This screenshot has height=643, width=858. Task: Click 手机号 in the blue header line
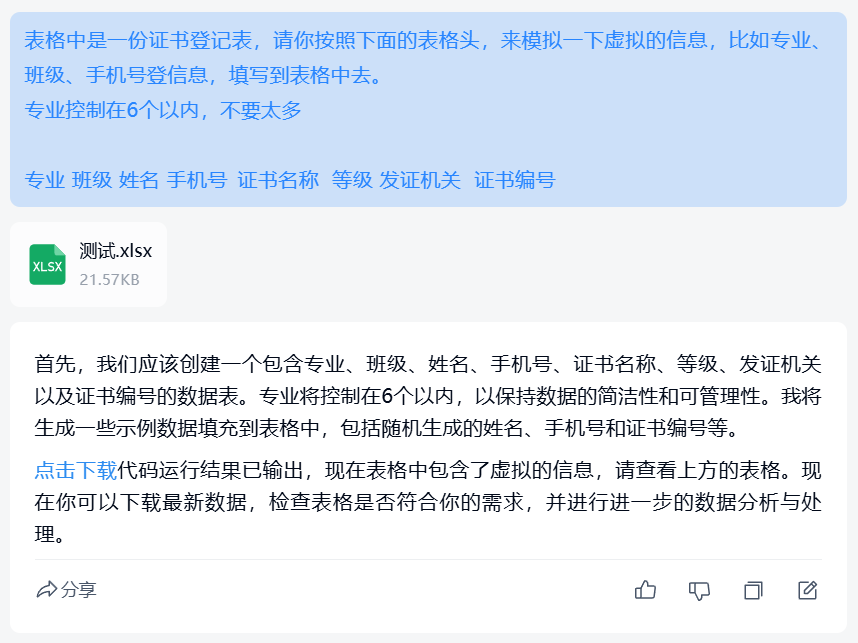(x=196, y=180)
